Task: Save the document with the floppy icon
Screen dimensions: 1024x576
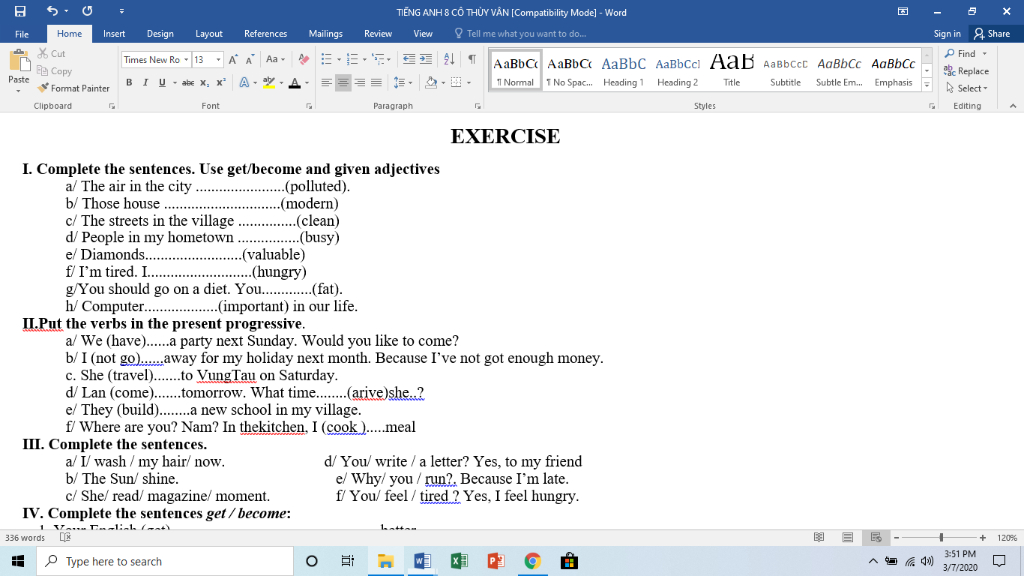Action: [x=20, y=11]
